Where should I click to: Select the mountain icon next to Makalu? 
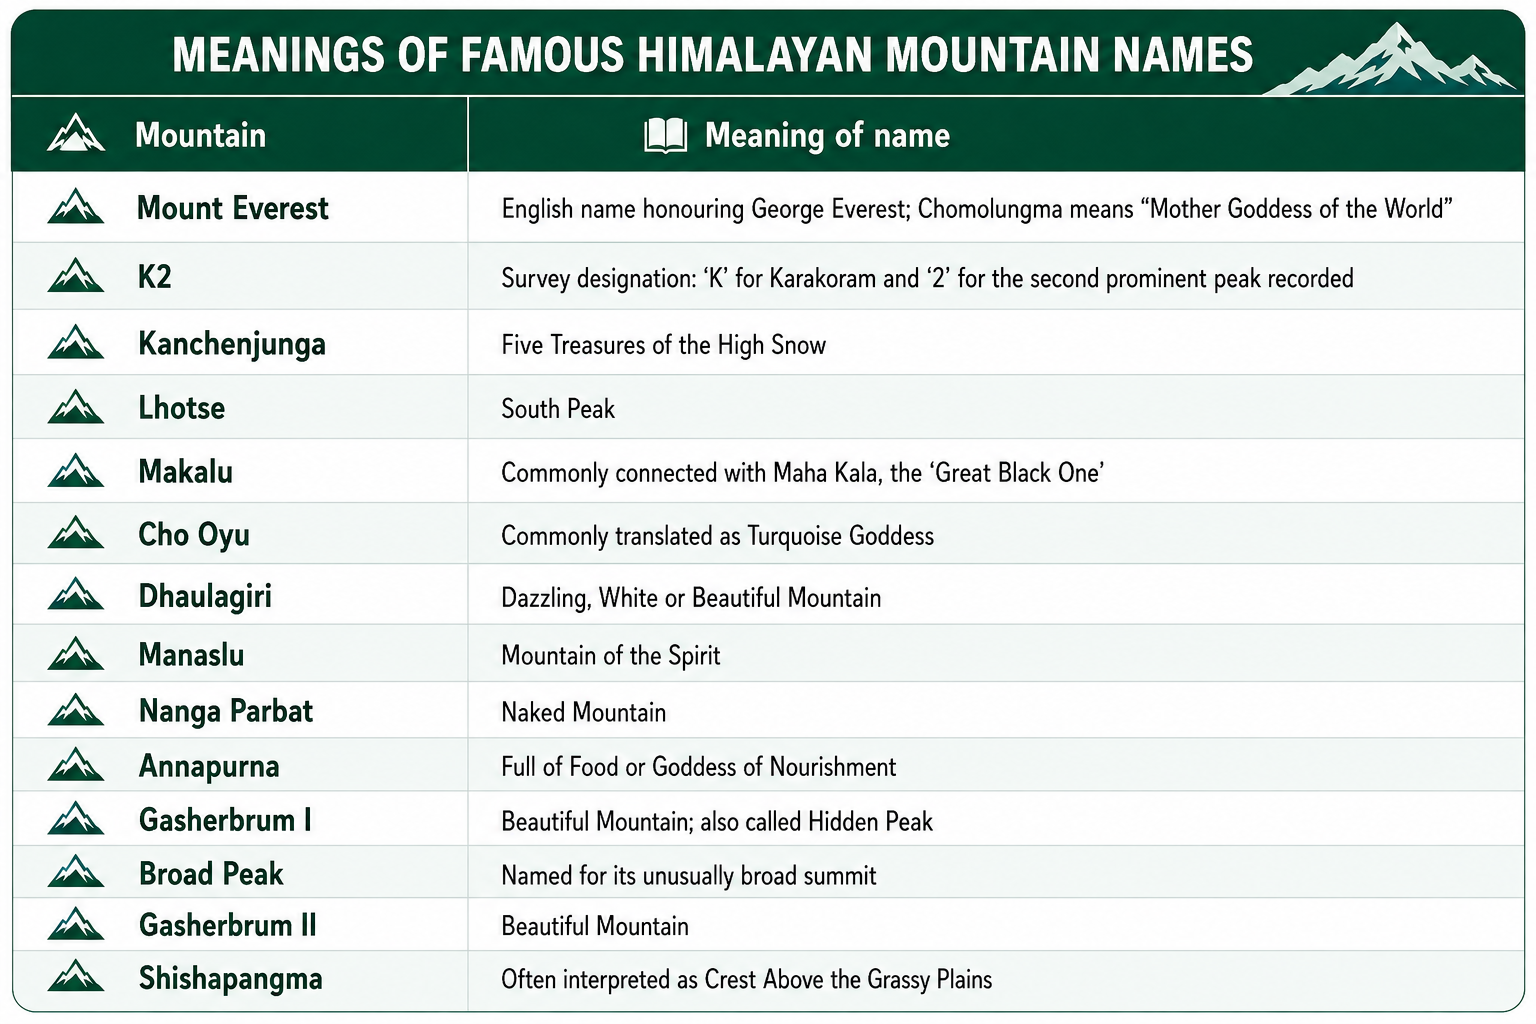tap(75, 470)
